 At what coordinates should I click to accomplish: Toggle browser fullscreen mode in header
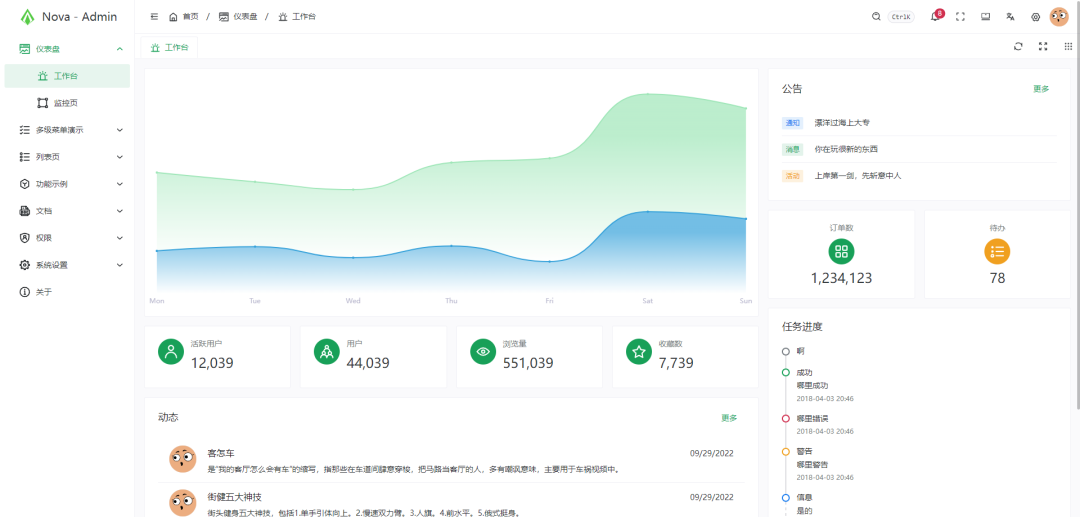pyautogui.click(x=960, y=17)
